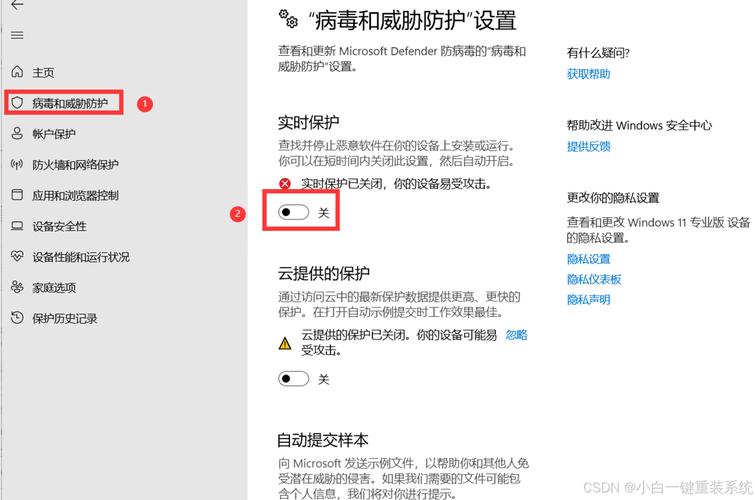
Task: Open the 获取帮助 link
Action: coord(588,74)
